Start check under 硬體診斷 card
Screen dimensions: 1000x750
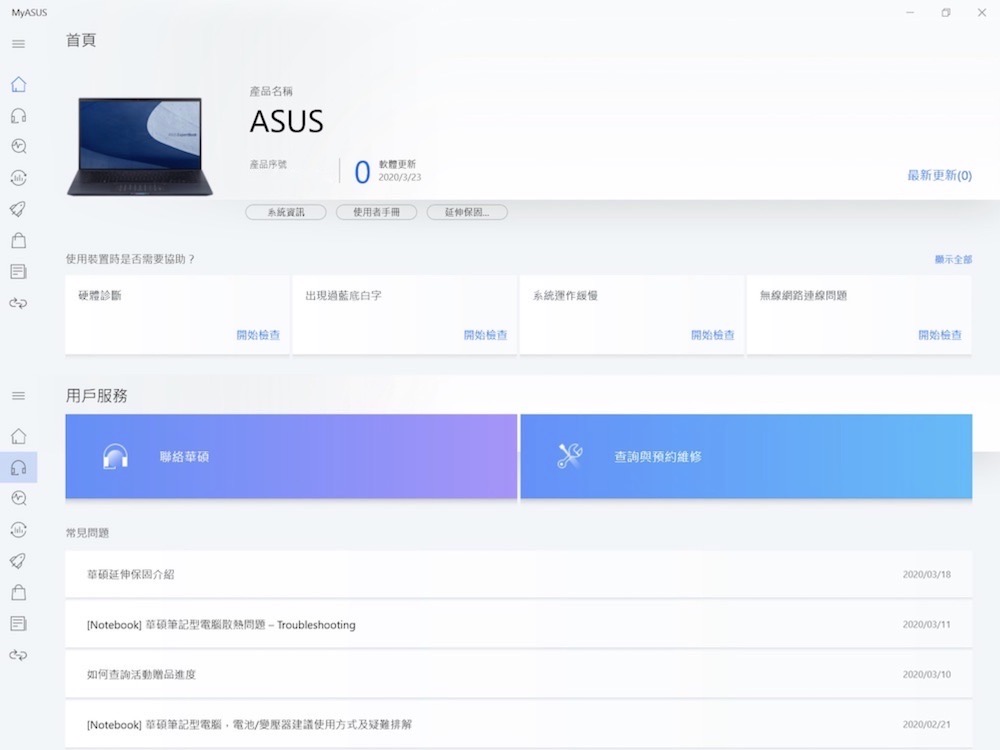pos(258,335)
